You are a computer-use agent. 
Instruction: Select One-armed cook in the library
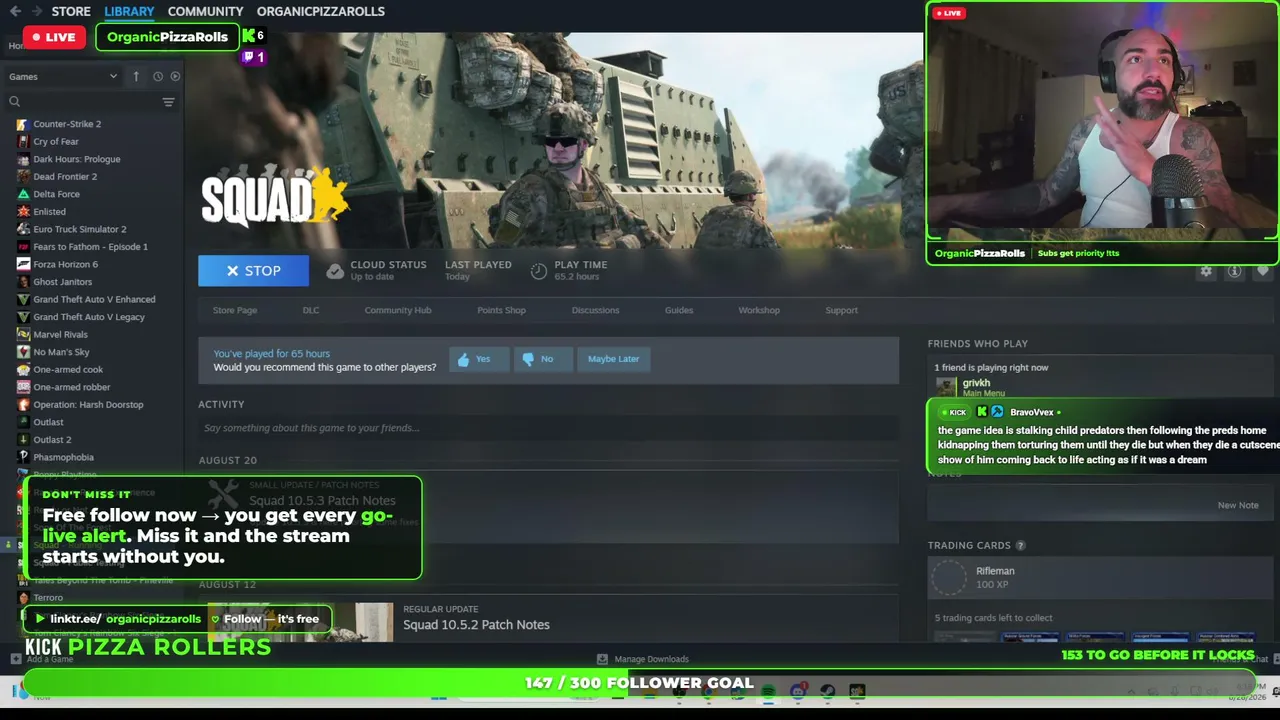[68, 369]
